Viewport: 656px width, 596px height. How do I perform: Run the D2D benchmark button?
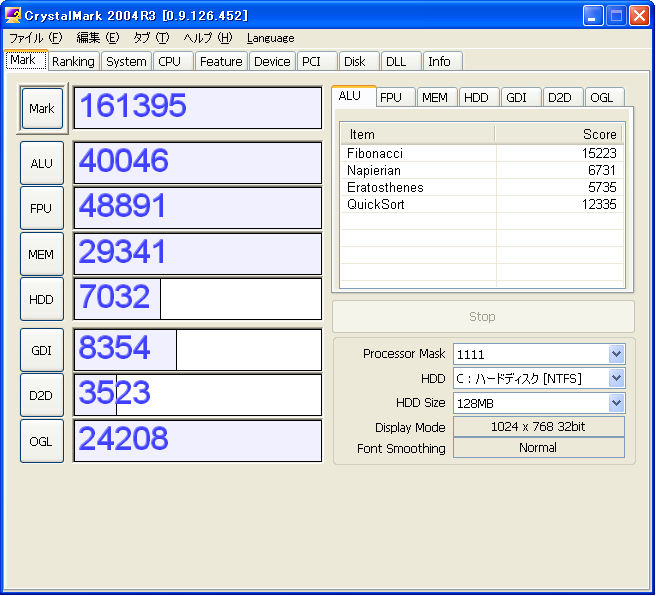tap(42, 395)
